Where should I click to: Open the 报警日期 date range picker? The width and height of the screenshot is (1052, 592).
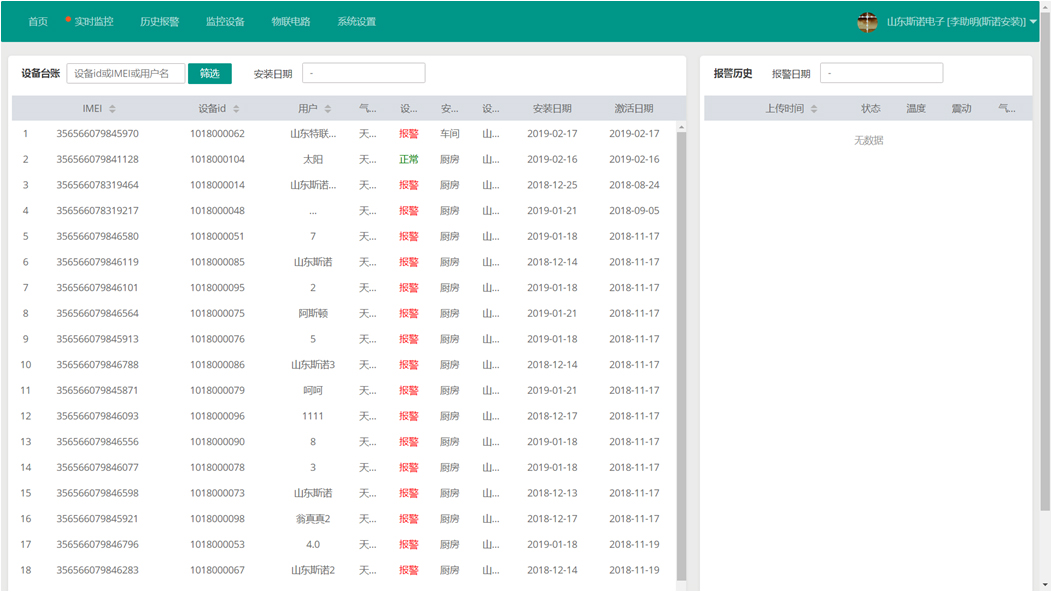click(x=881, y=74)
